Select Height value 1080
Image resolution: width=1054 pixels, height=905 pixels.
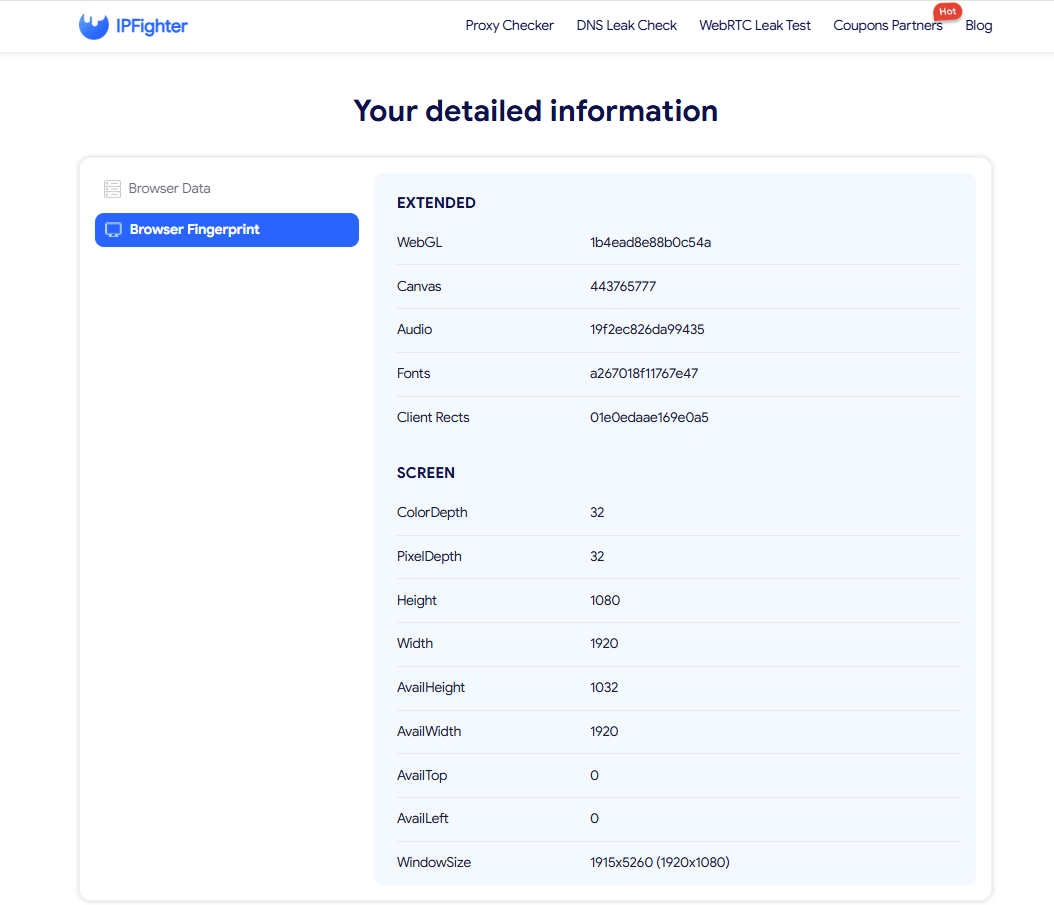(x=605, y=600)
